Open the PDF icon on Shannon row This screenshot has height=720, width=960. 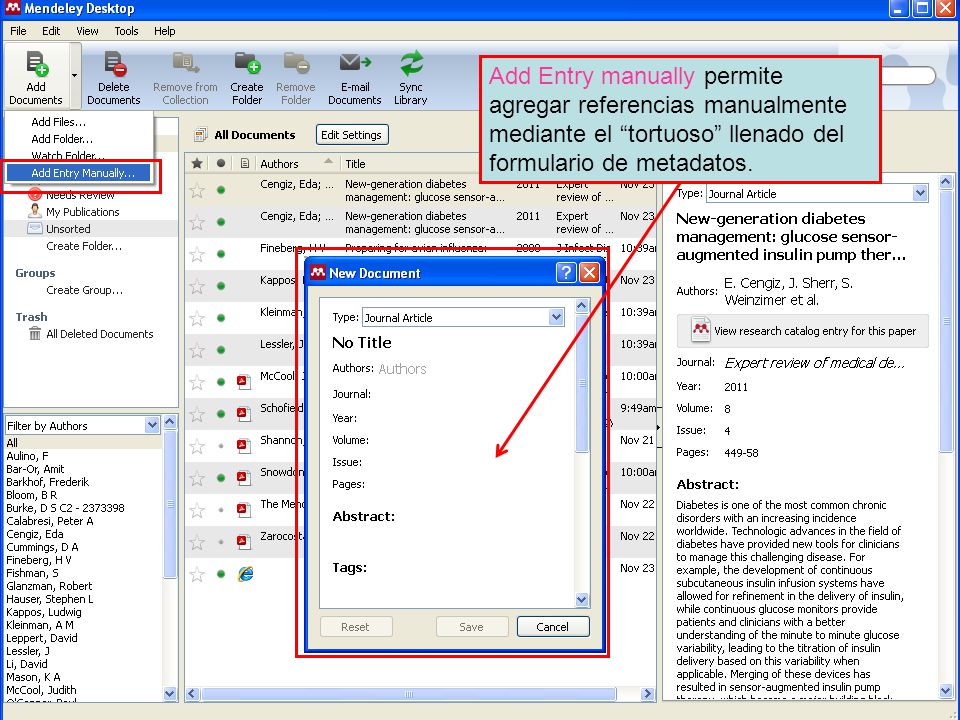244,446
